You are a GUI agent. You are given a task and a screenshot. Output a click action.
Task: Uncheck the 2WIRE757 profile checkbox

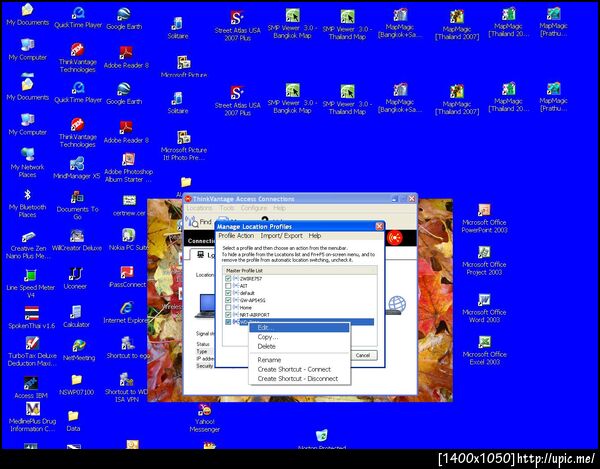(228, 278)
